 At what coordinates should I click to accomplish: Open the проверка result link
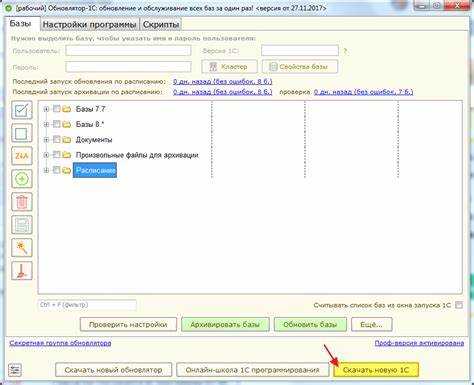point(363,92)
